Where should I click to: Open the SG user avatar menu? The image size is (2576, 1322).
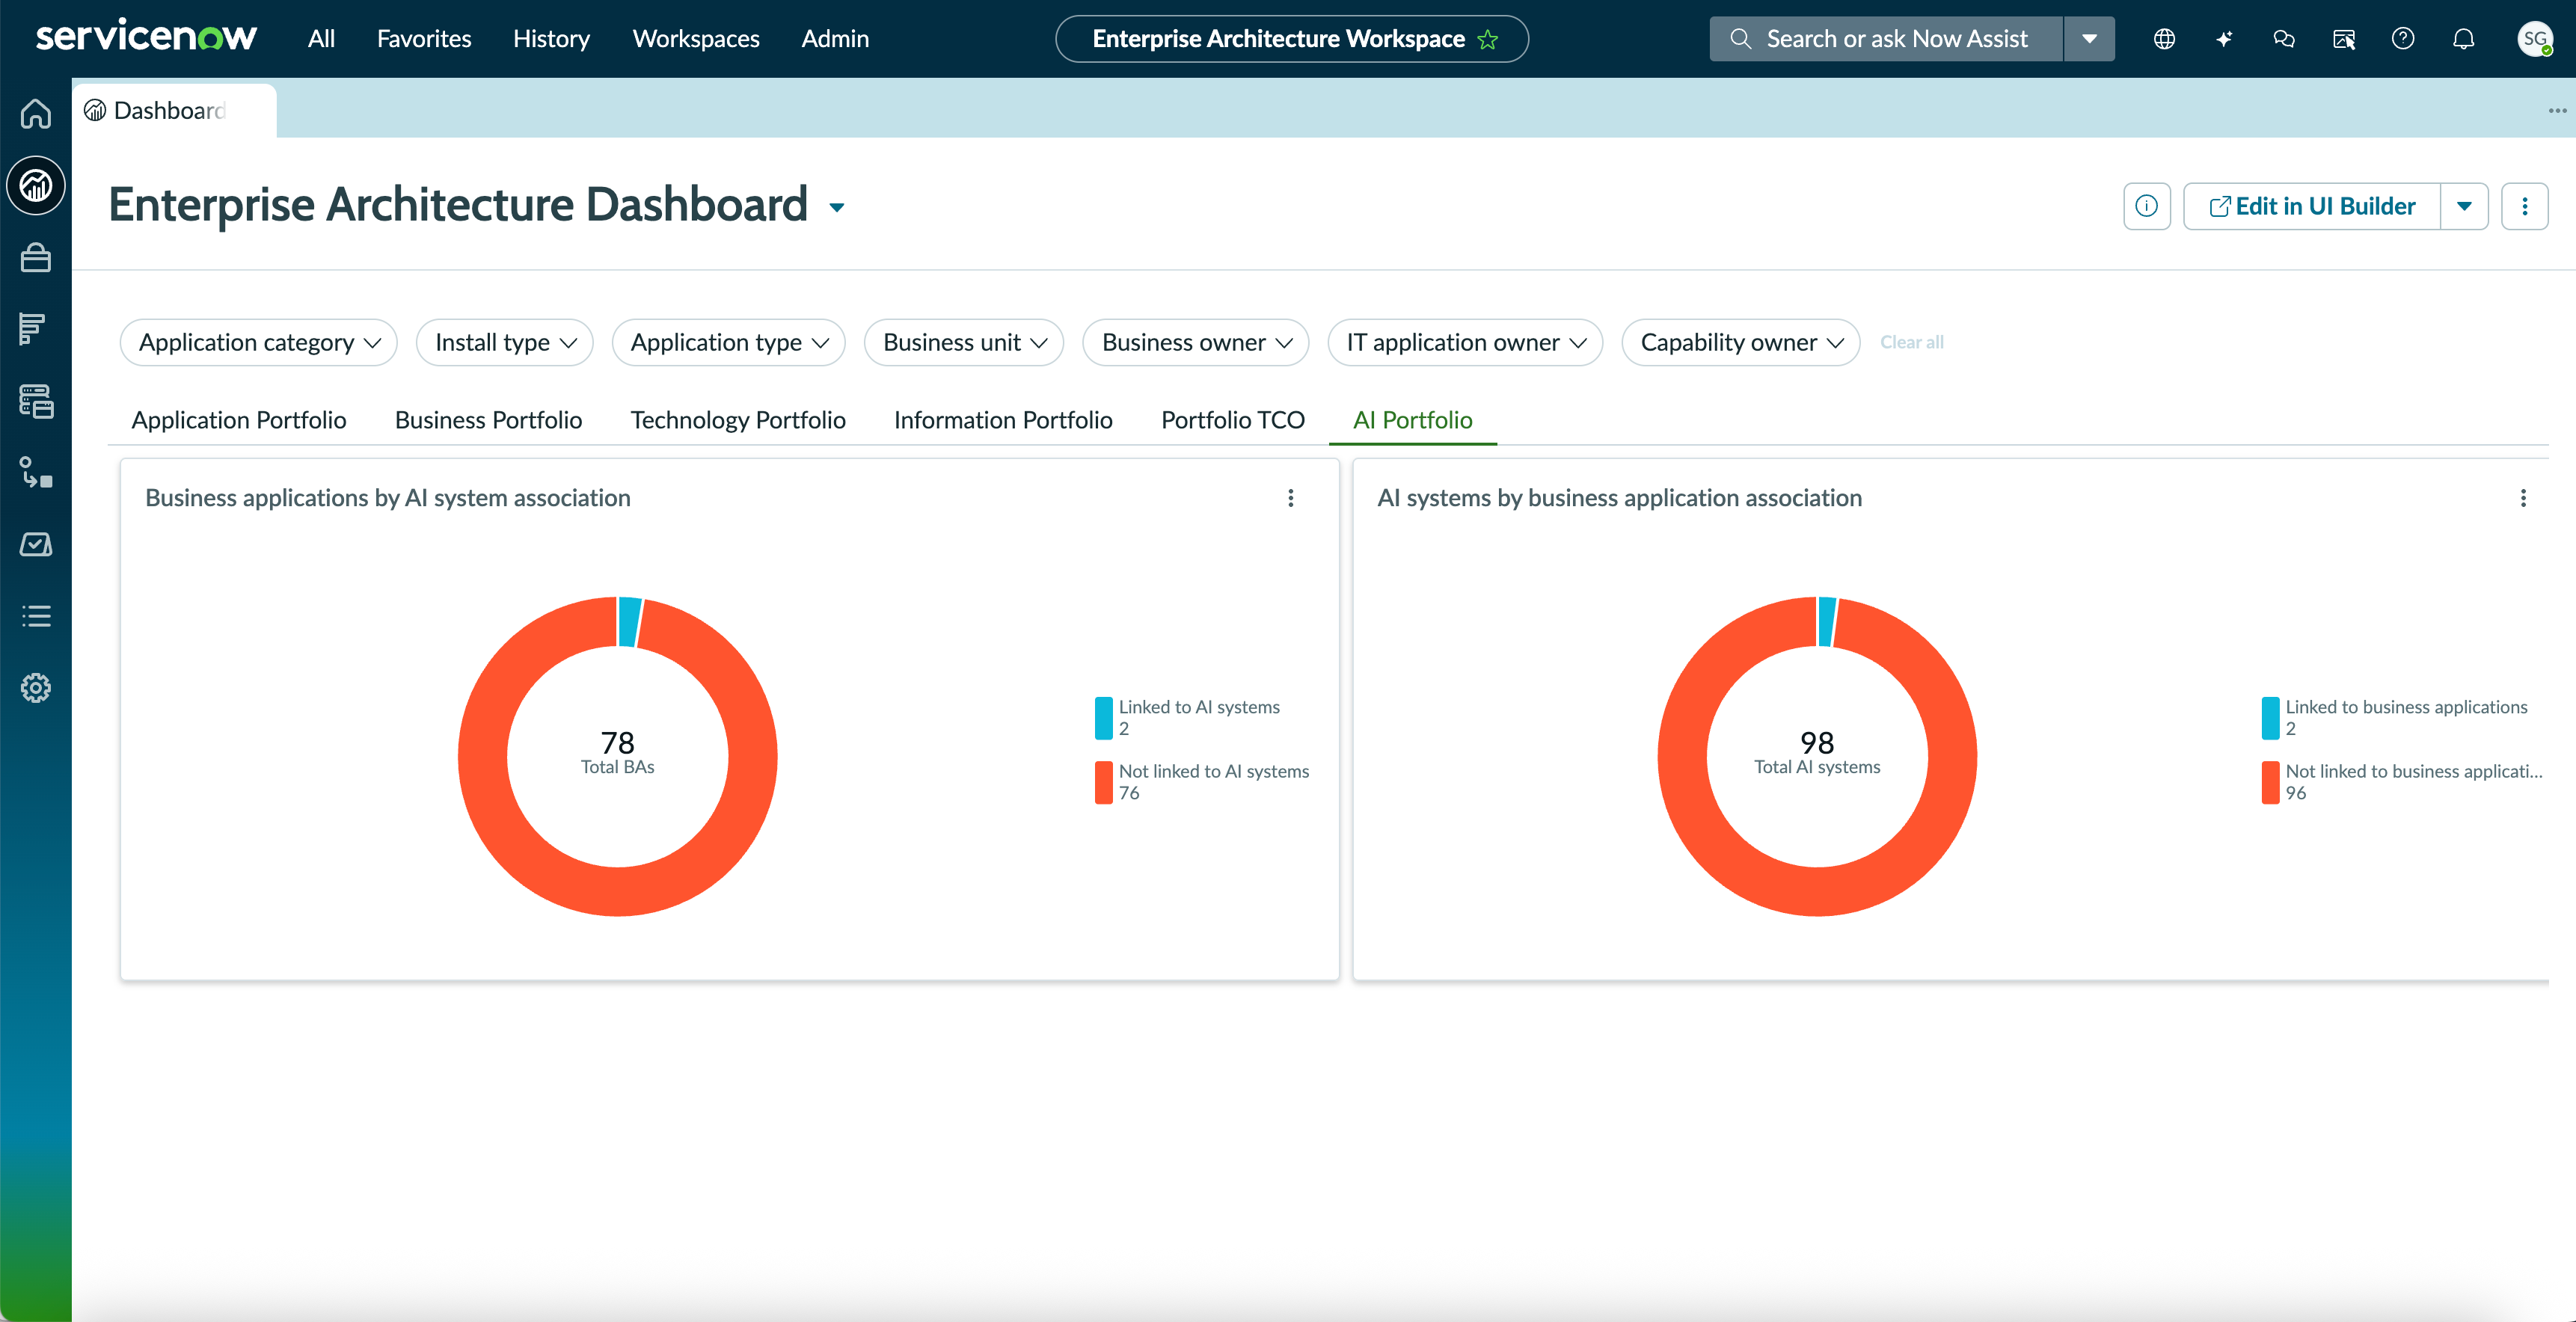(x=2535, y=39)
